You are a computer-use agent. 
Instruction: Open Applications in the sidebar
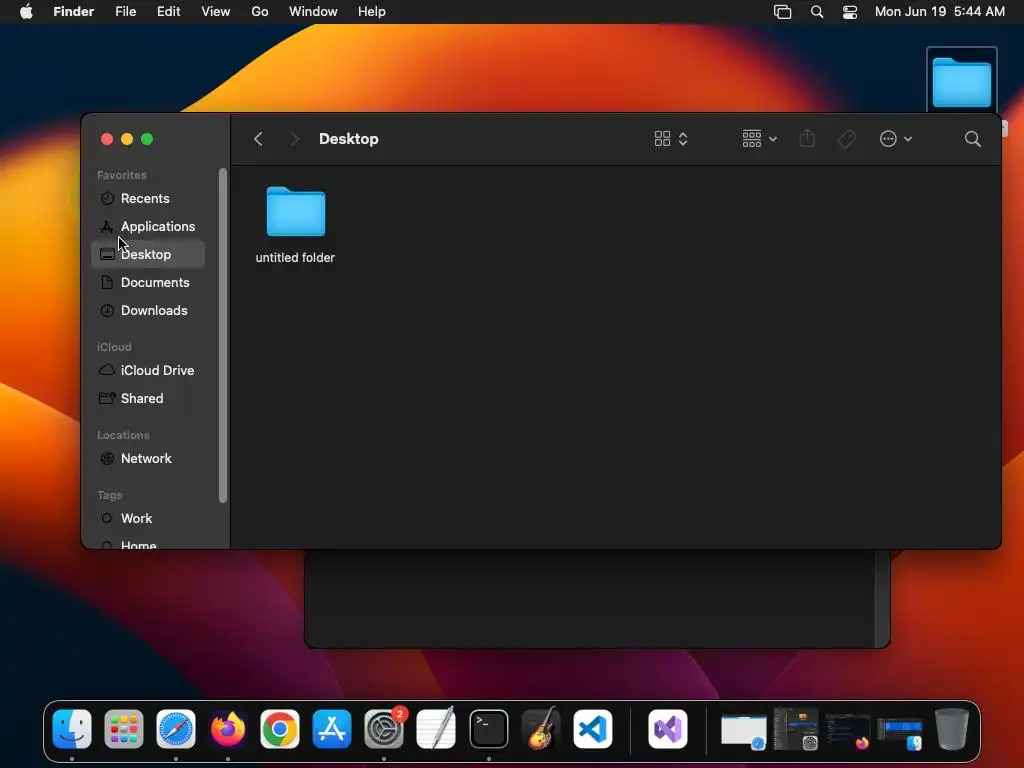[x=148, y=227]
